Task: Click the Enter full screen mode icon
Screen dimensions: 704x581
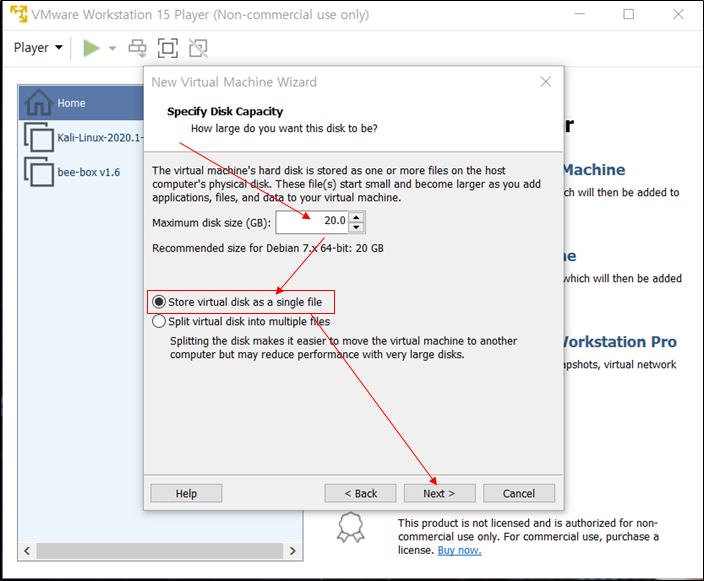Action: click(x=167, y=48)
